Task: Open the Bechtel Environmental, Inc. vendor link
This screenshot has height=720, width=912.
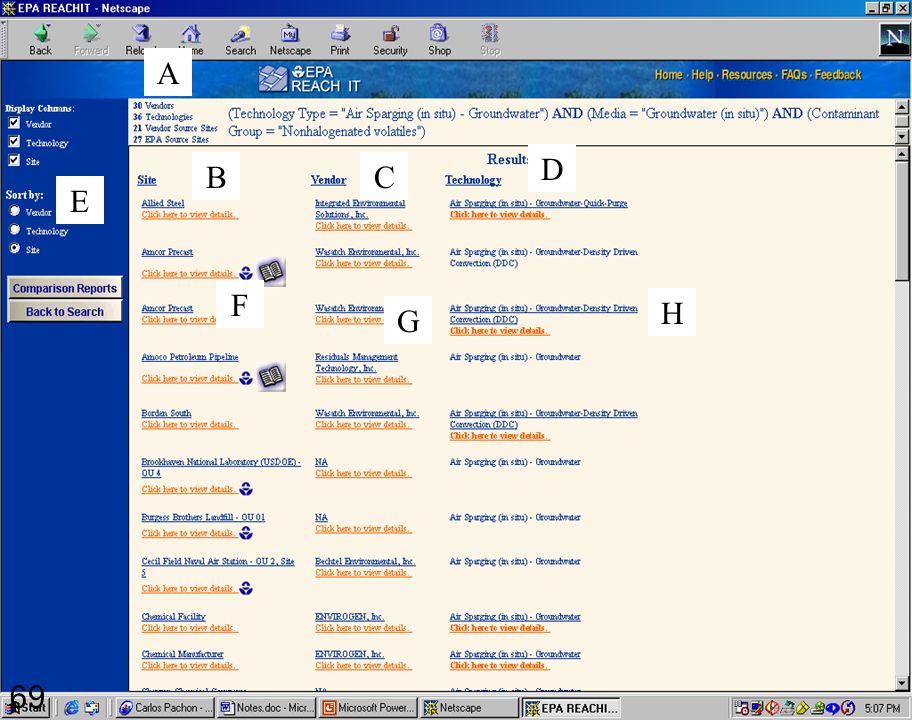Action: 365,561
